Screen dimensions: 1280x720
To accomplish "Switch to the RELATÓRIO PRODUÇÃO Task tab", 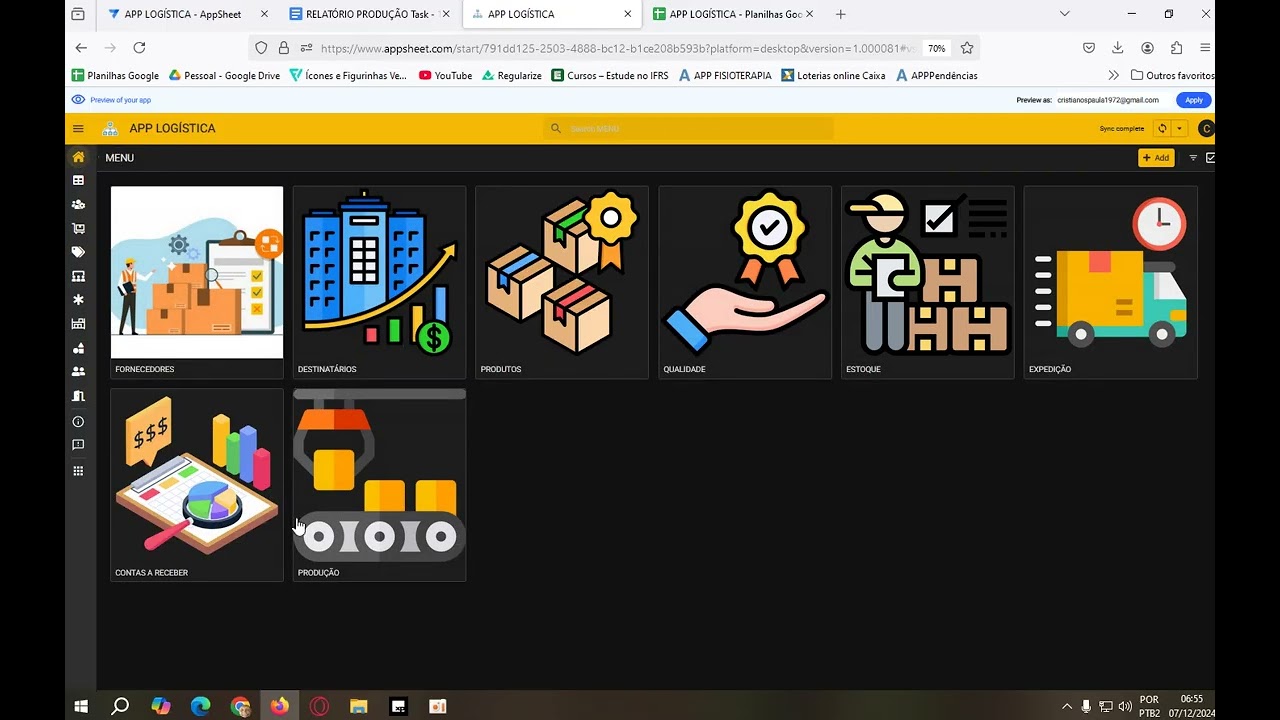I will [369, 14].
